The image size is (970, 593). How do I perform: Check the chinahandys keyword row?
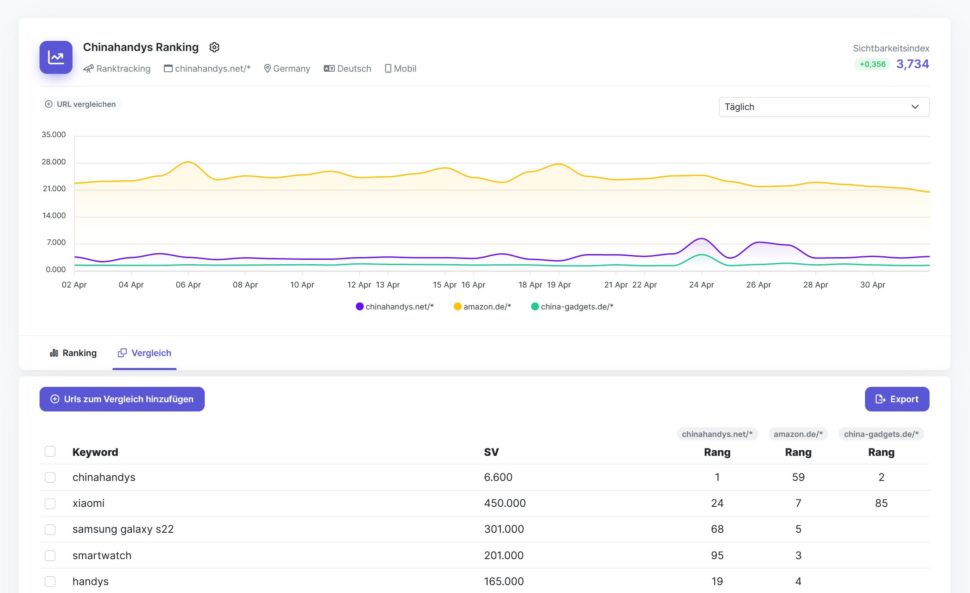pyautogui.click(x=50, y=477)
